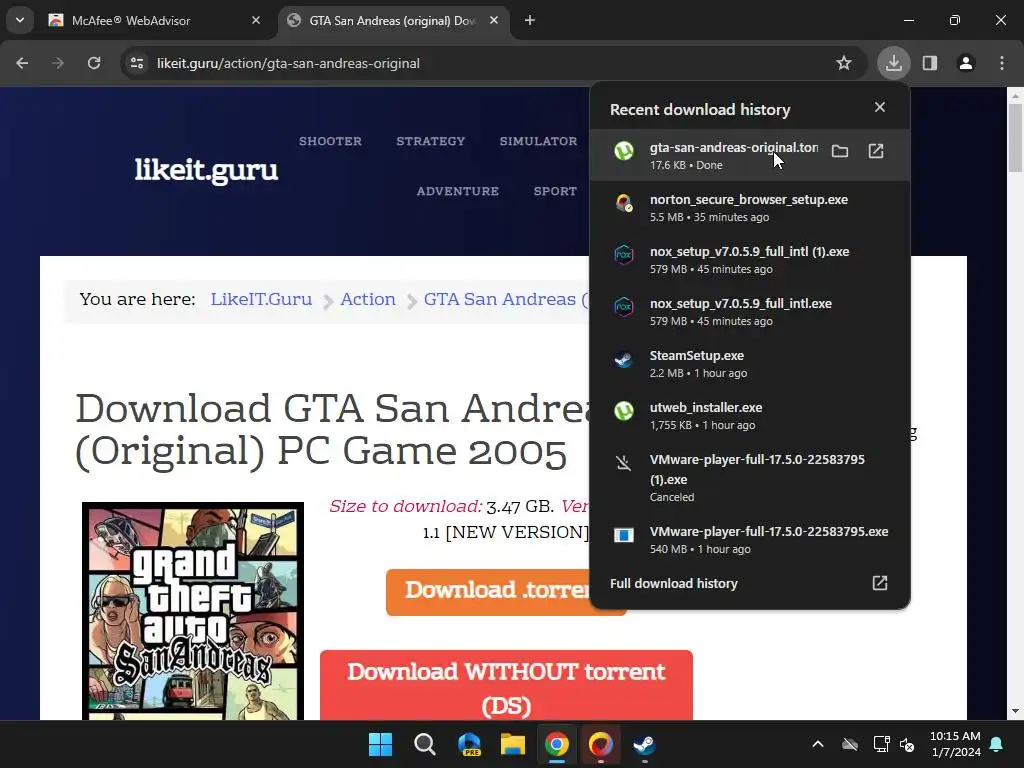Open Full download history external link icon
This screenshot has width=1024, height=768.
[x=880, y=583]
